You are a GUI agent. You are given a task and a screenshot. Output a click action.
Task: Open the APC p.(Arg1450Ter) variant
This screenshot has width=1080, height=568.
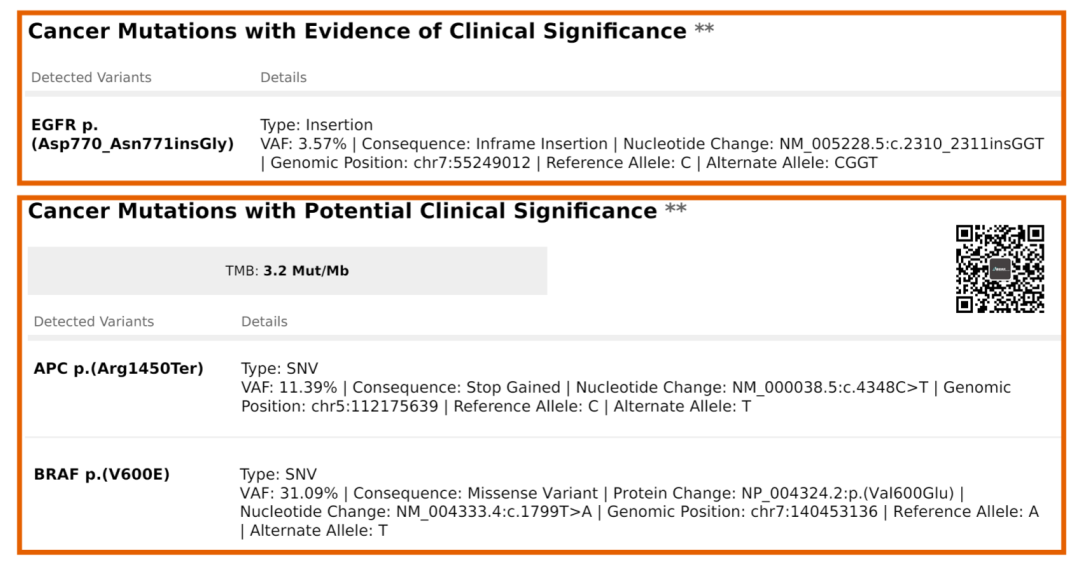click(118, 369)
